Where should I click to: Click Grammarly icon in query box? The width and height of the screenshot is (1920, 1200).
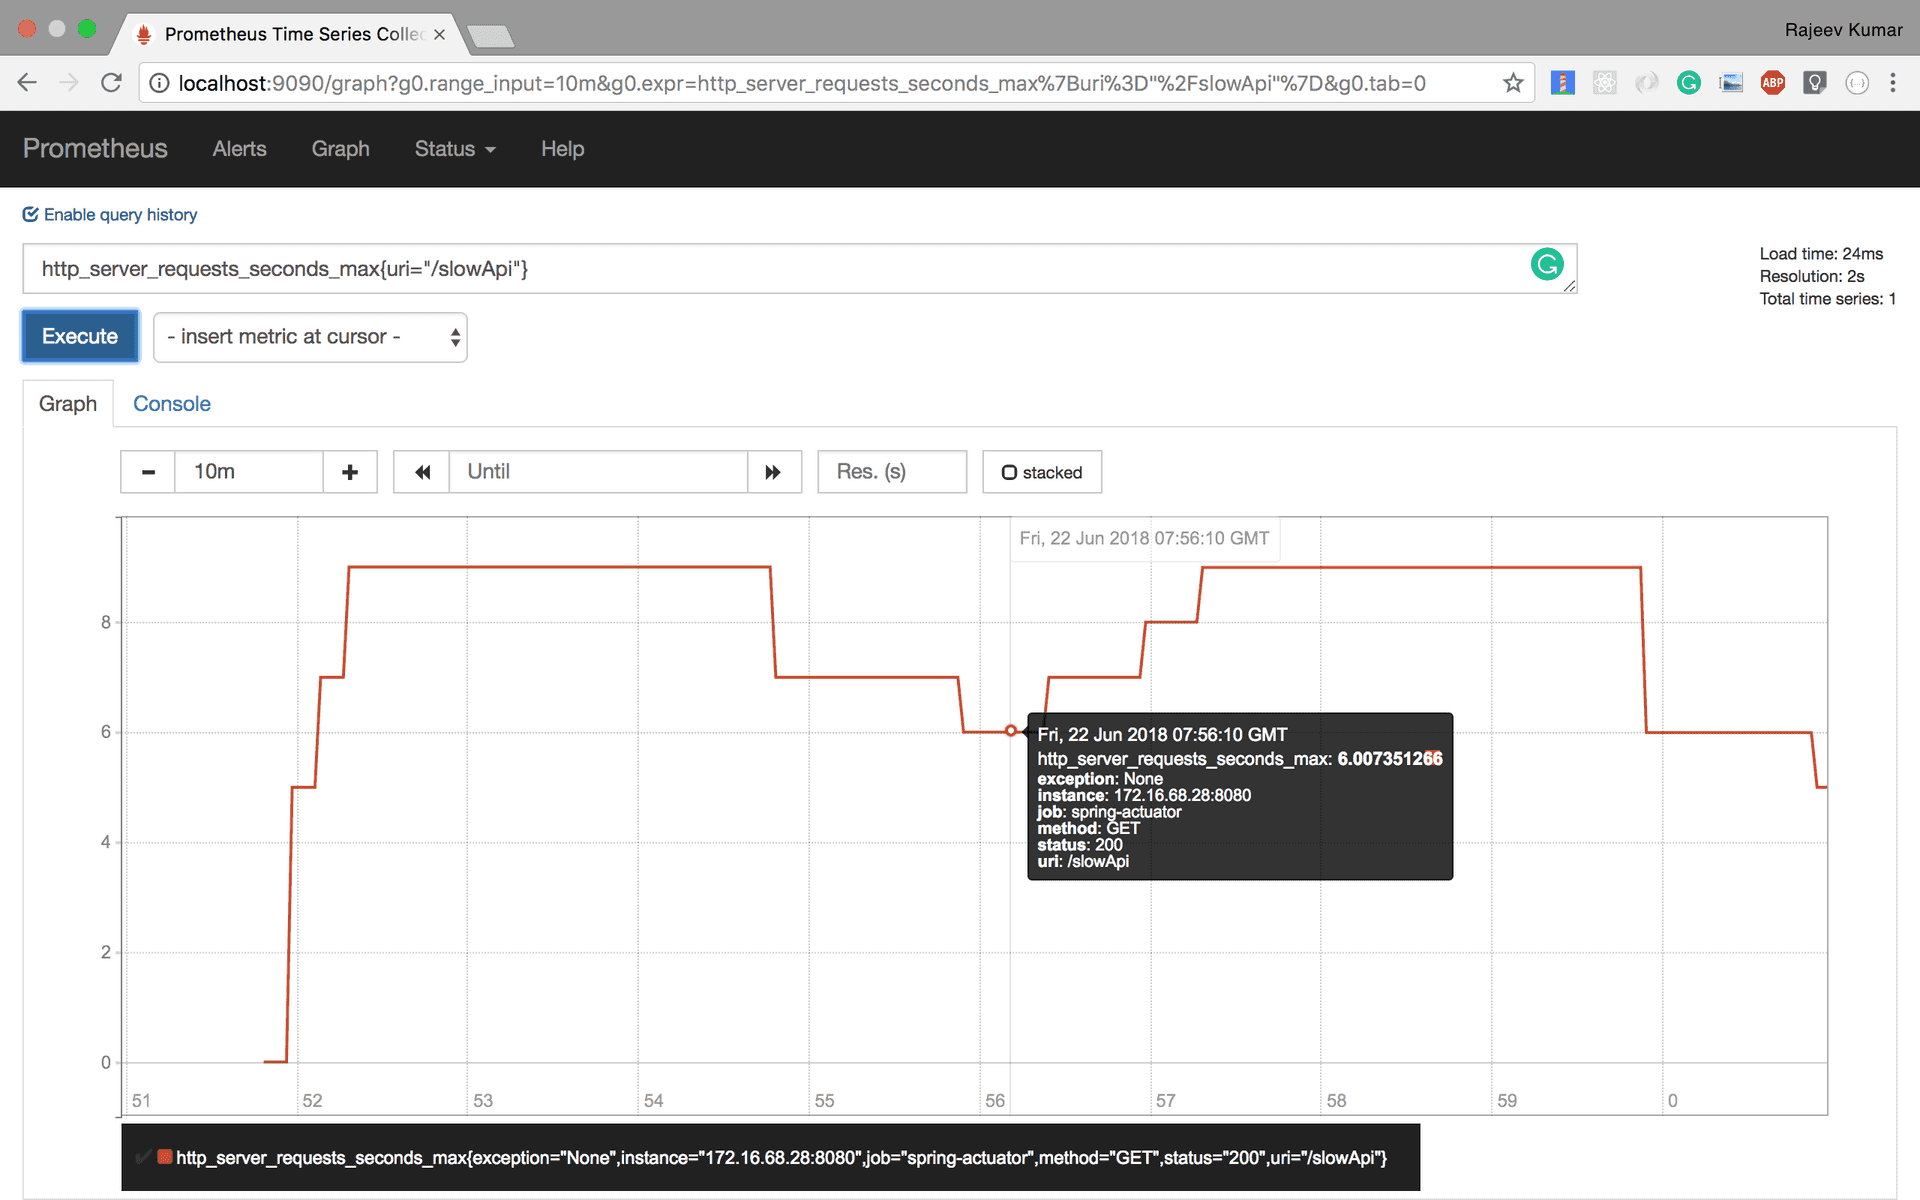(x=1547, y=264)
